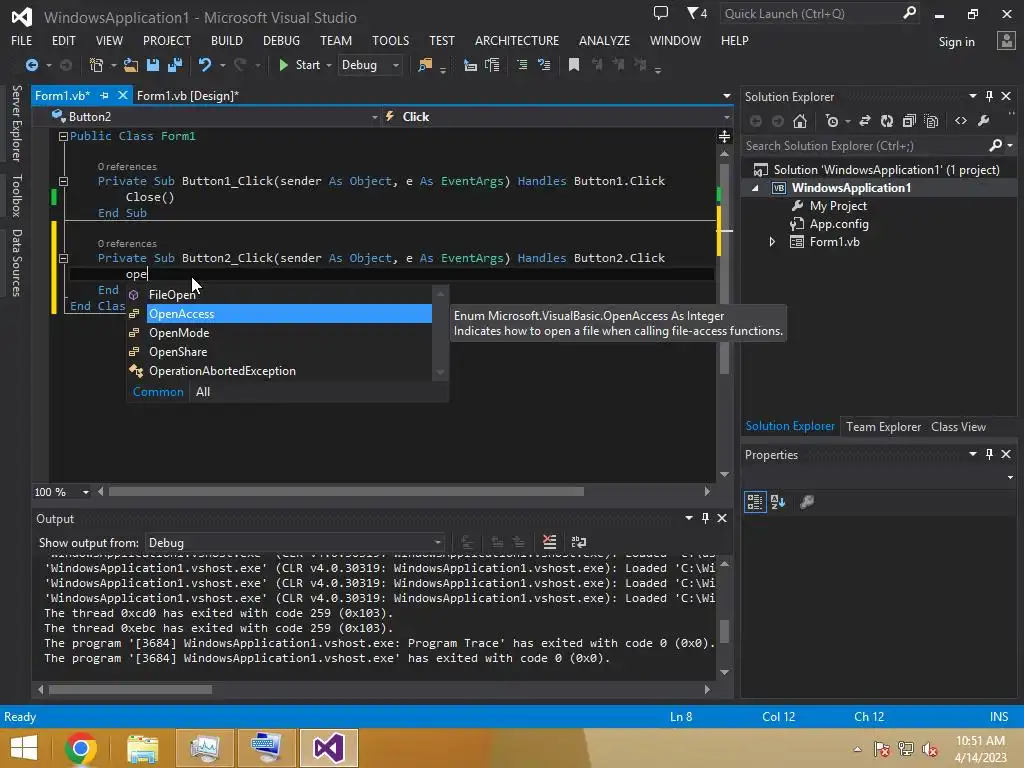1024x768 pixels.
Task: Click the Output panel vertical scrollbar thumb
Action: [724, 632]
